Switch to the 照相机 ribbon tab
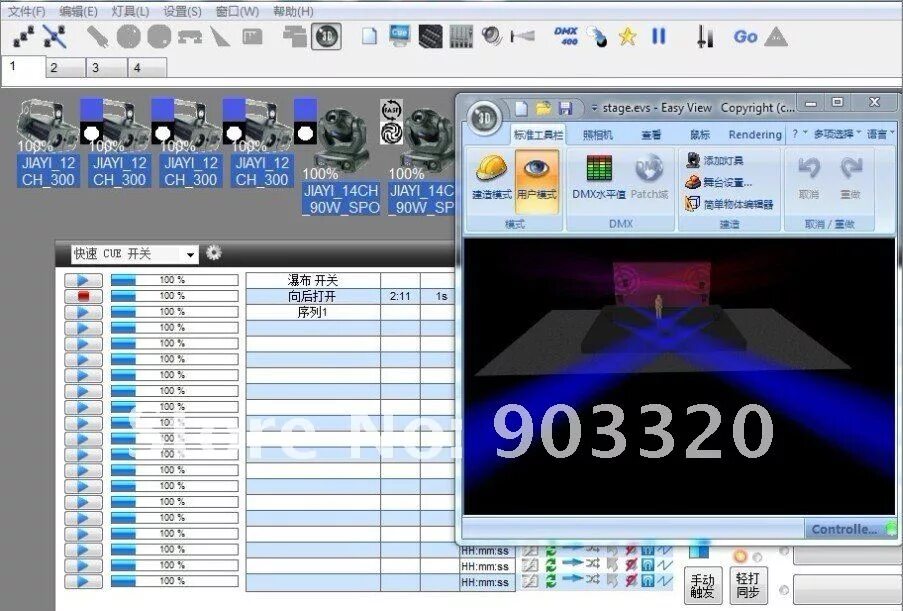The width and height of the screenshot is (903, 611). (598, 135)
